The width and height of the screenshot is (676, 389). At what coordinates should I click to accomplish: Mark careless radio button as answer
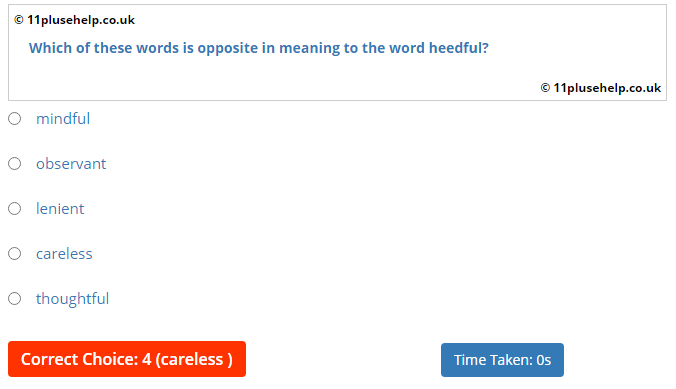[x=15, y=254]
